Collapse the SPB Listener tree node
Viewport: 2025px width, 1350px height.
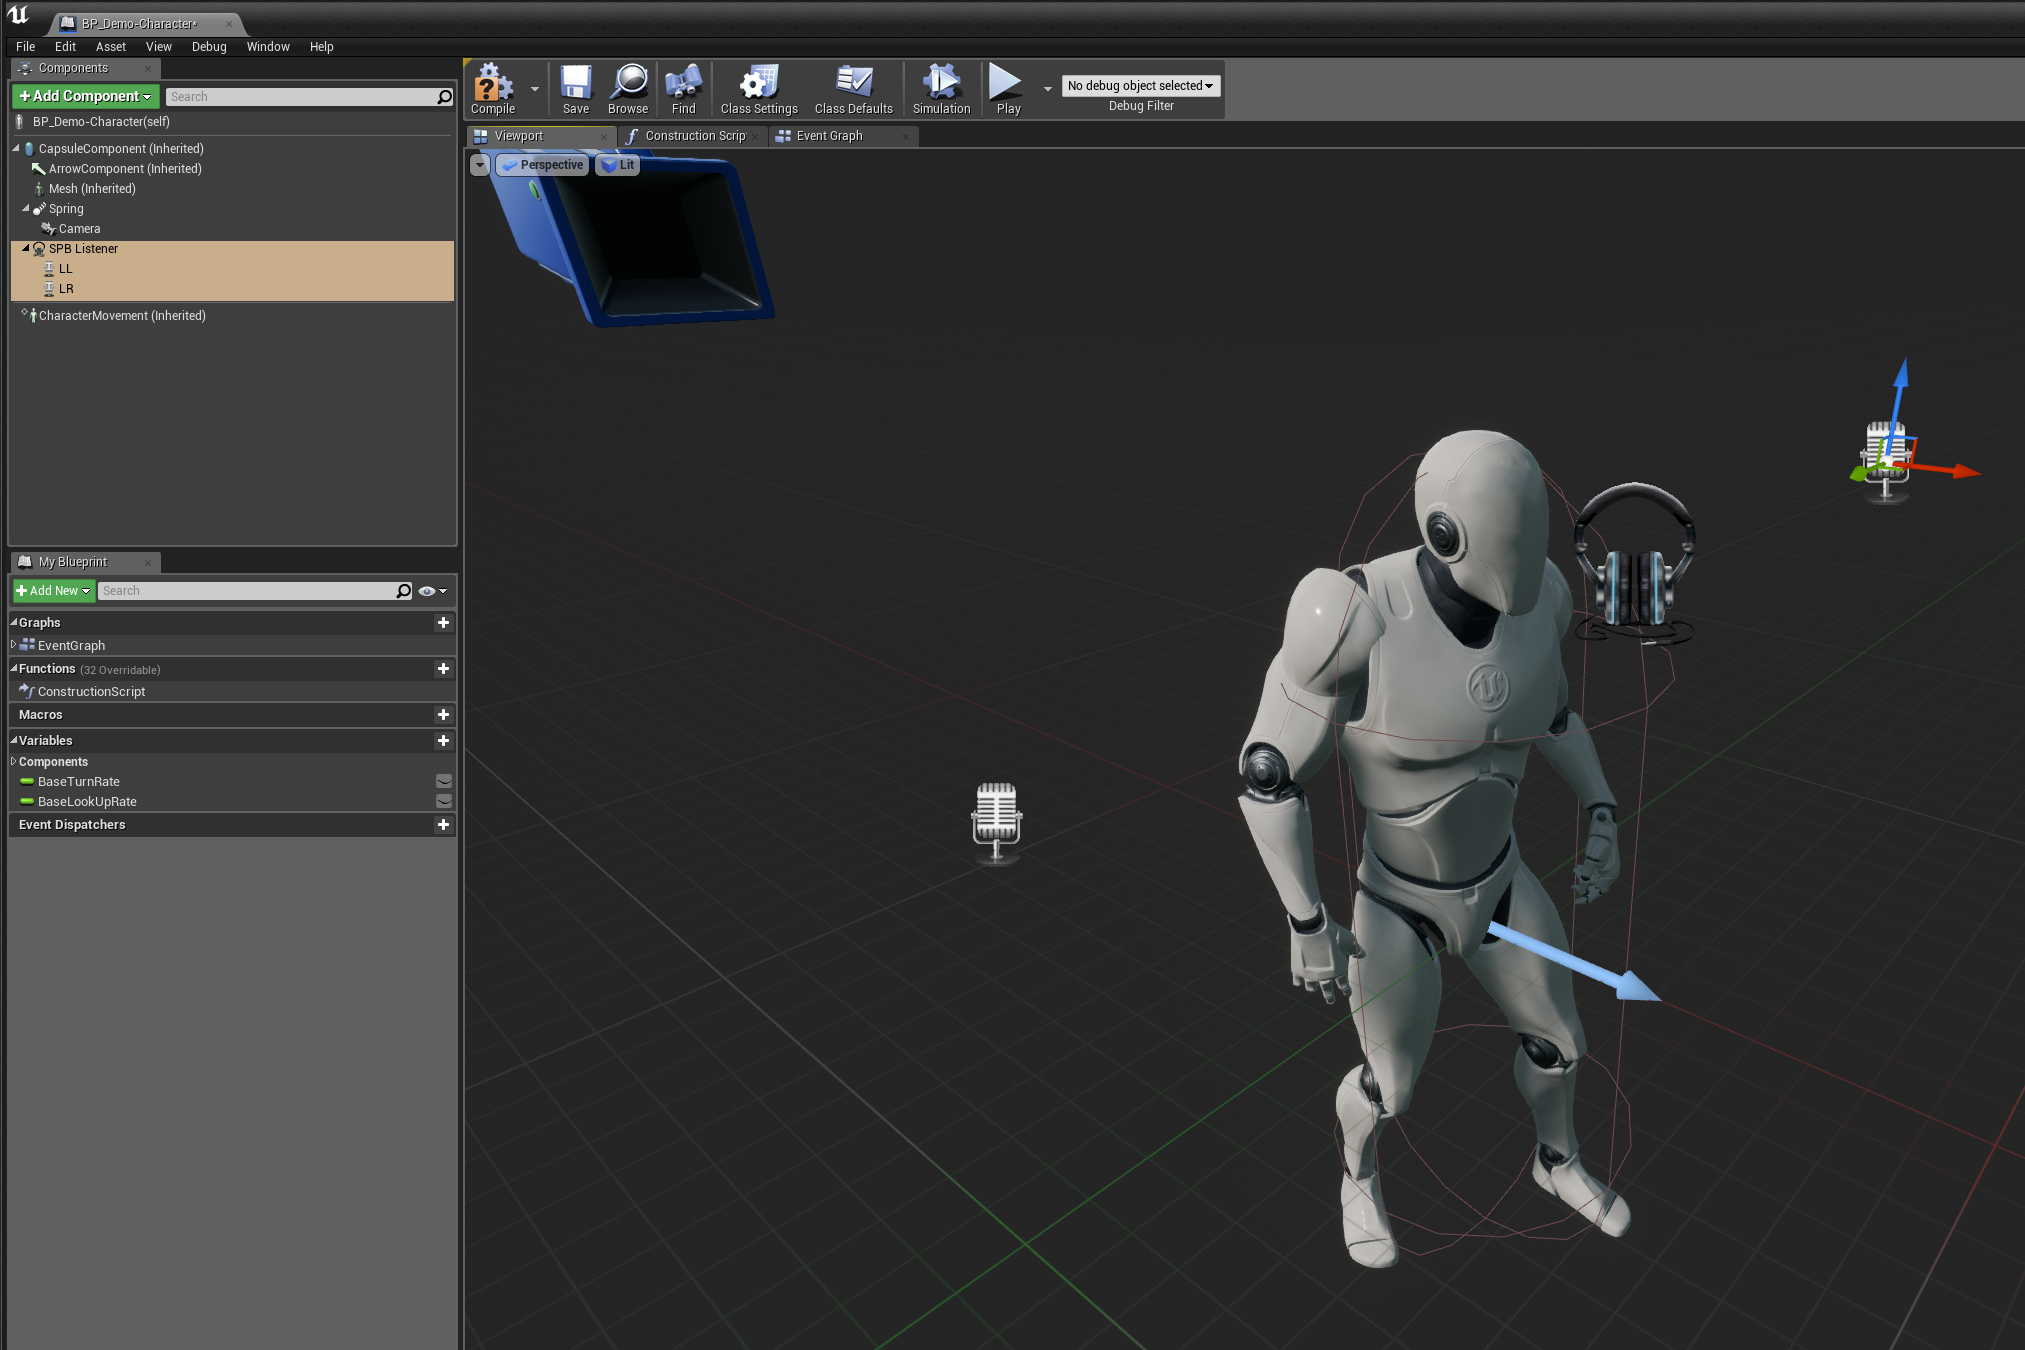coord(26,248)
